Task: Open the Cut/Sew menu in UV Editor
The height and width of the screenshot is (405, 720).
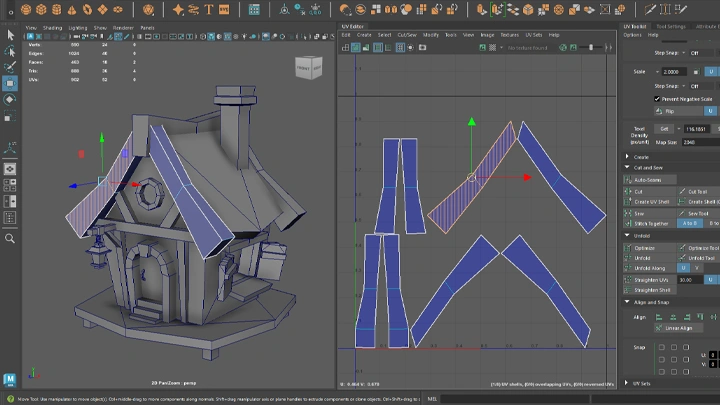Action: [407, 34]
